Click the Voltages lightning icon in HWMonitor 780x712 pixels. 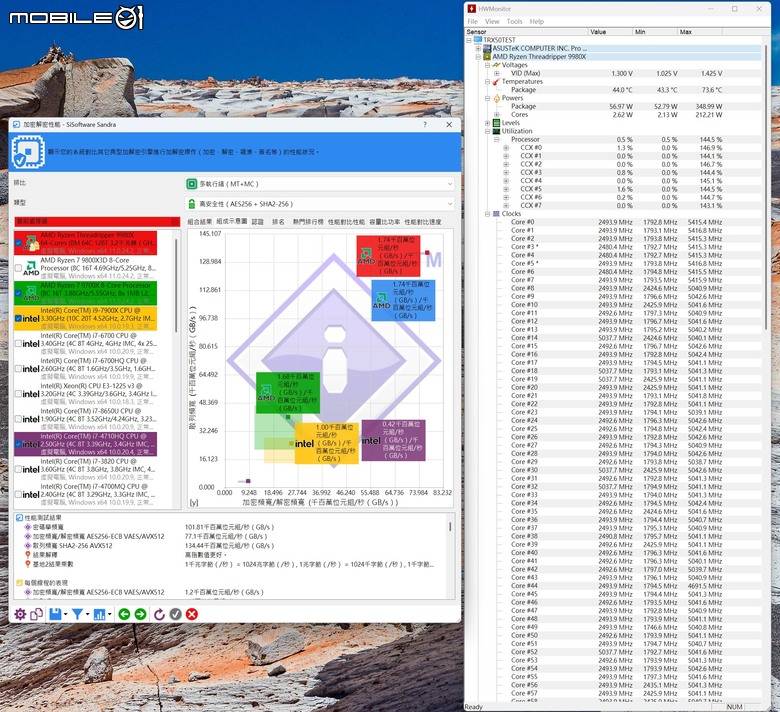pyautogui.click(x=496, y=65)
